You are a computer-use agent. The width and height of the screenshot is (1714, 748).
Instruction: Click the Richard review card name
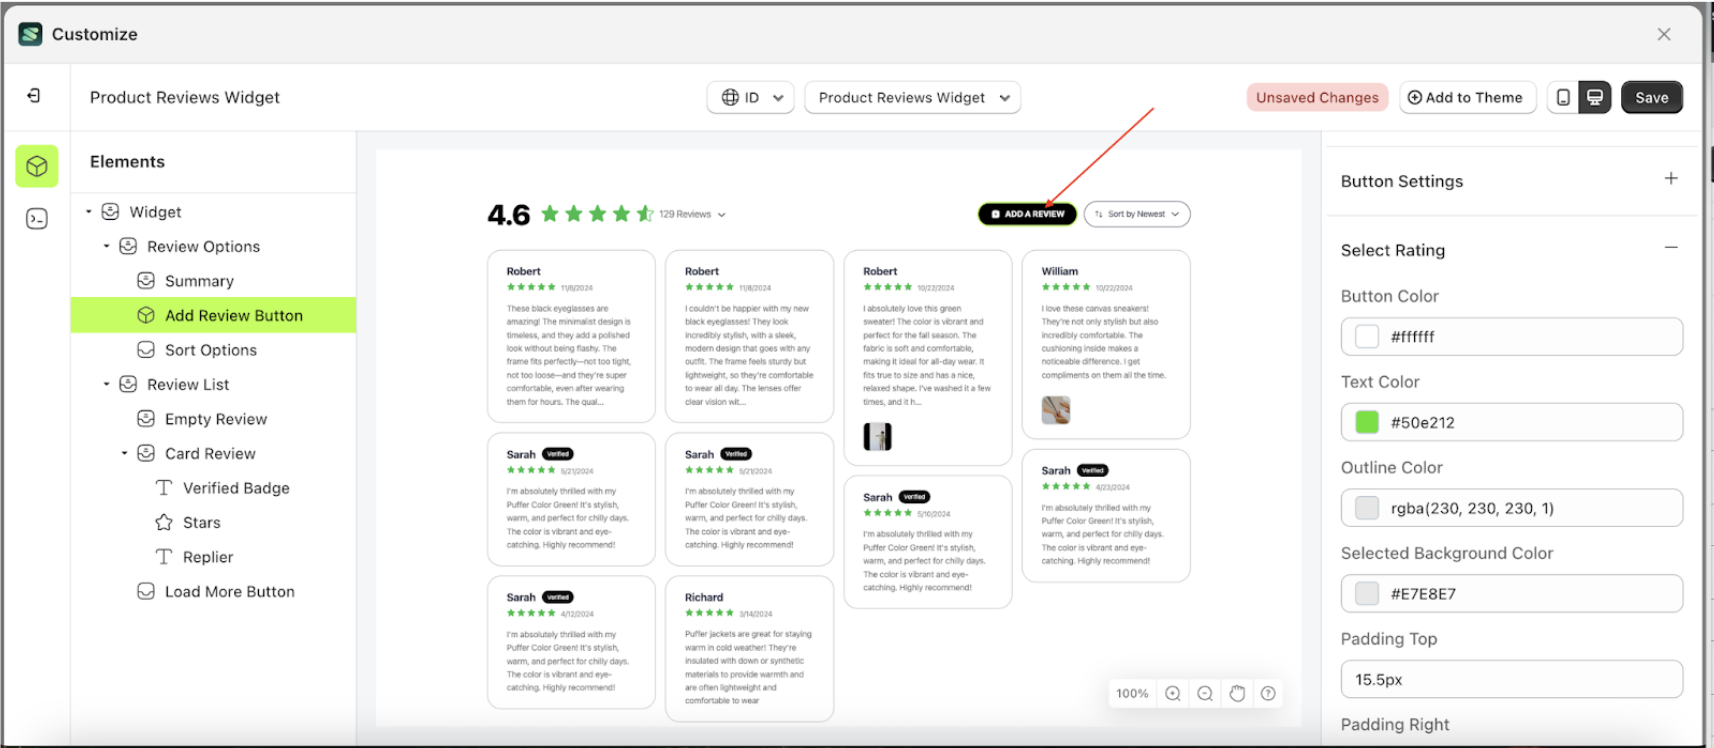[704, 597]
